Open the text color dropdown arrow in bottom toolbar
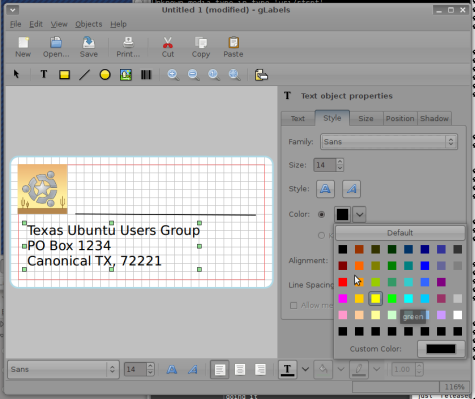Screen dimensions: 475x399 305,369
